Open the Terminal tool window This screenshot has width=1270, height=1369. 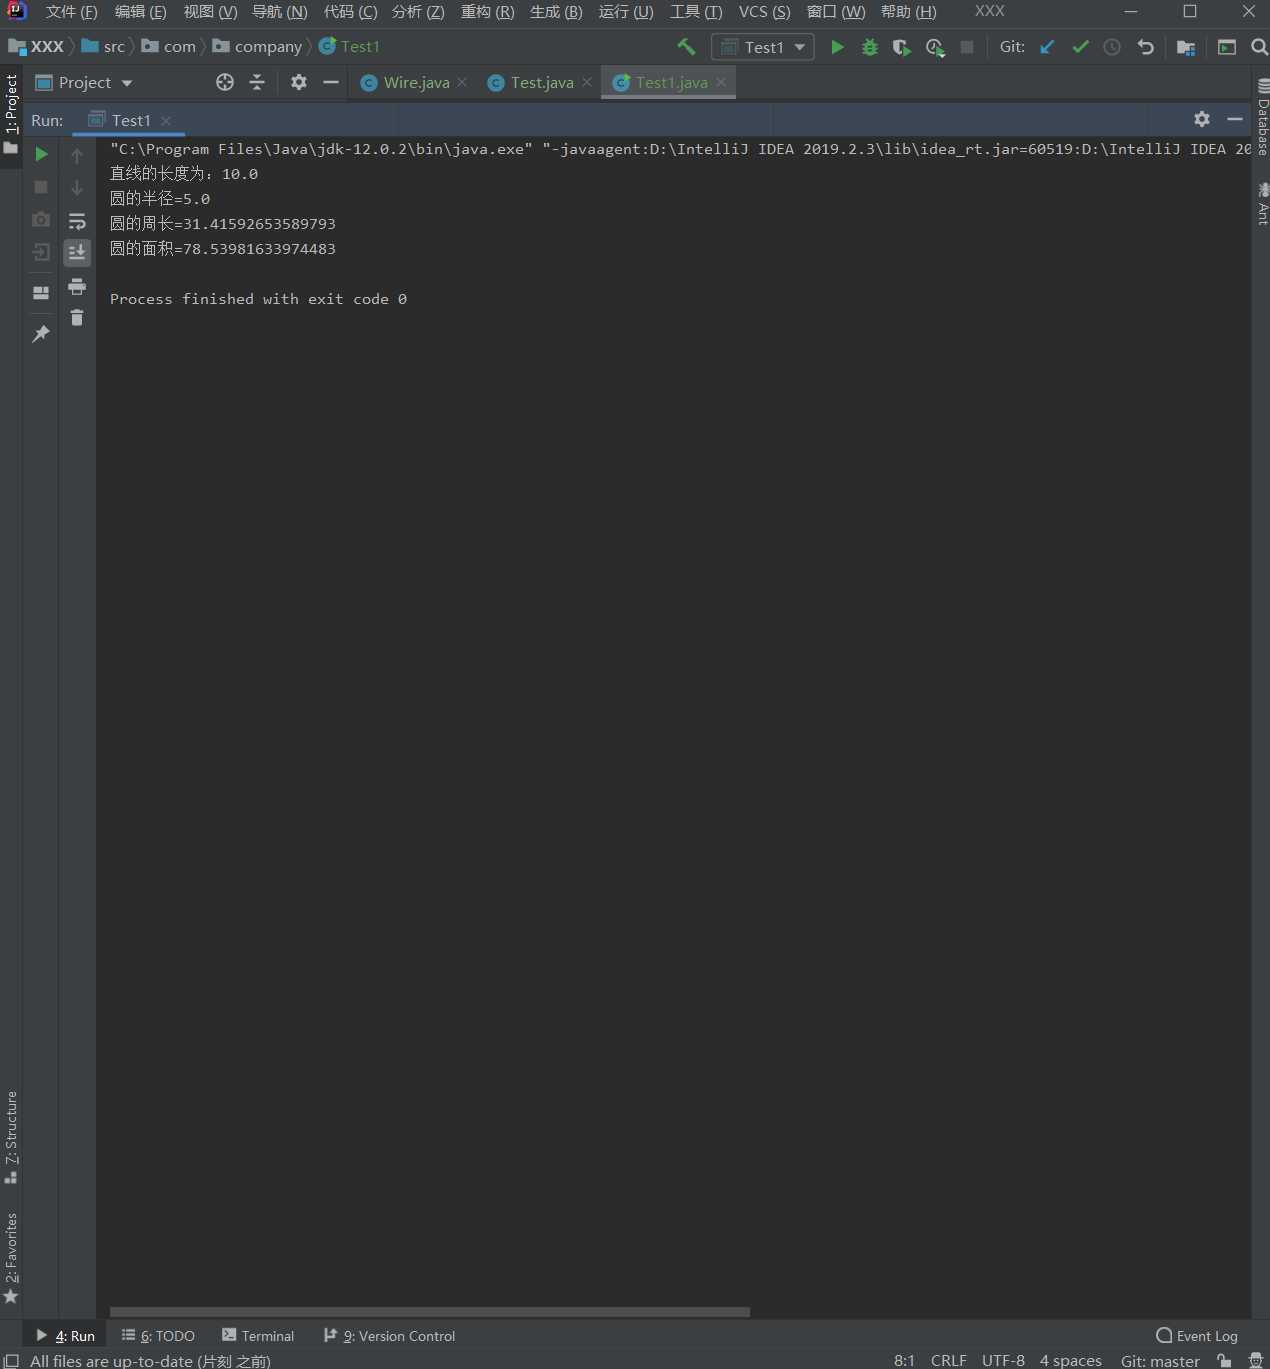click(258, 1336)
